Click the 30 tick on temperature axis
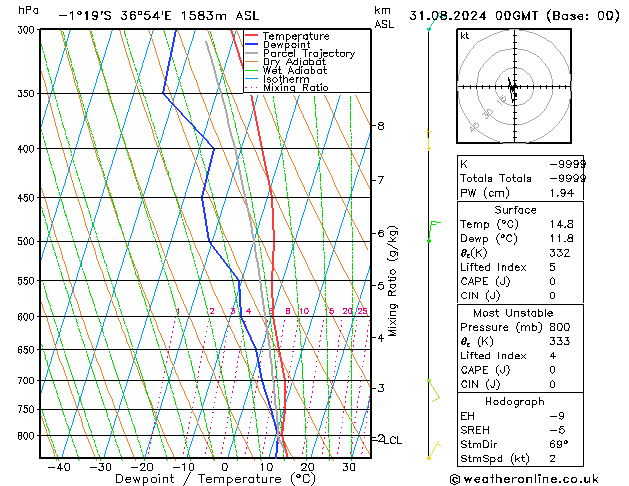 coord(349,467)
